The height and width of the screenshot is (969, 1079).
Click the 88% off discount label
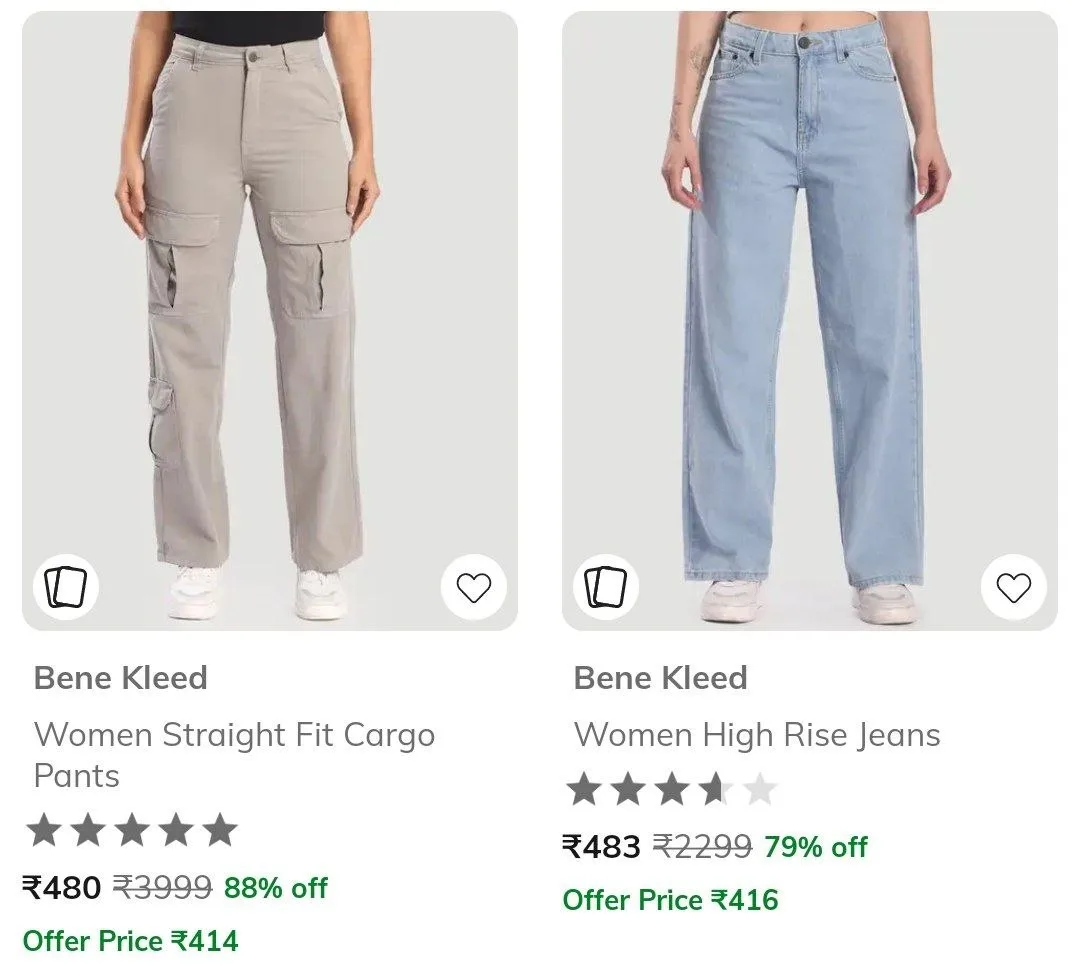click(x=275, y=888)
